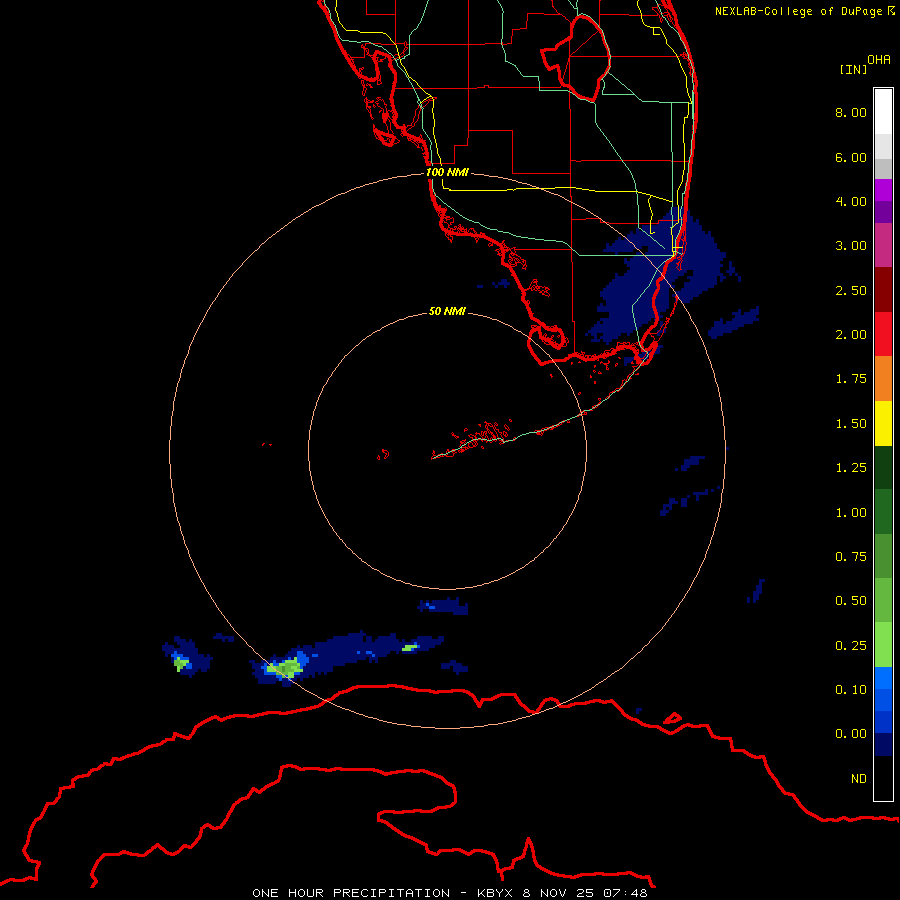Image resolution: width=900 pixels, height=900 pixels.
Task: Pick the dark green swatch beside 1.25
Action: [883, 467]
